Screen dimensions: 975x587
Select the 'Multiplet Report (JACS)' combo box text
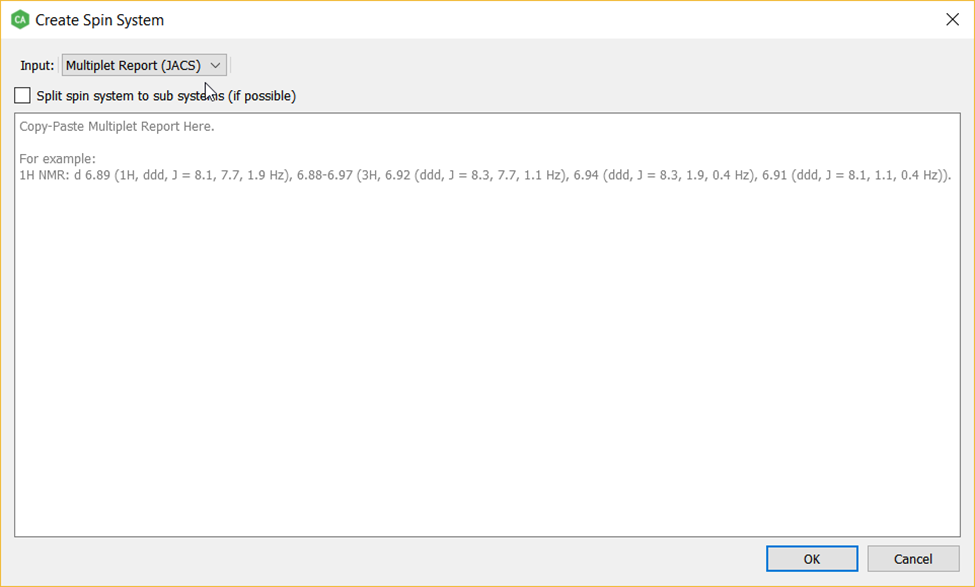133,65
